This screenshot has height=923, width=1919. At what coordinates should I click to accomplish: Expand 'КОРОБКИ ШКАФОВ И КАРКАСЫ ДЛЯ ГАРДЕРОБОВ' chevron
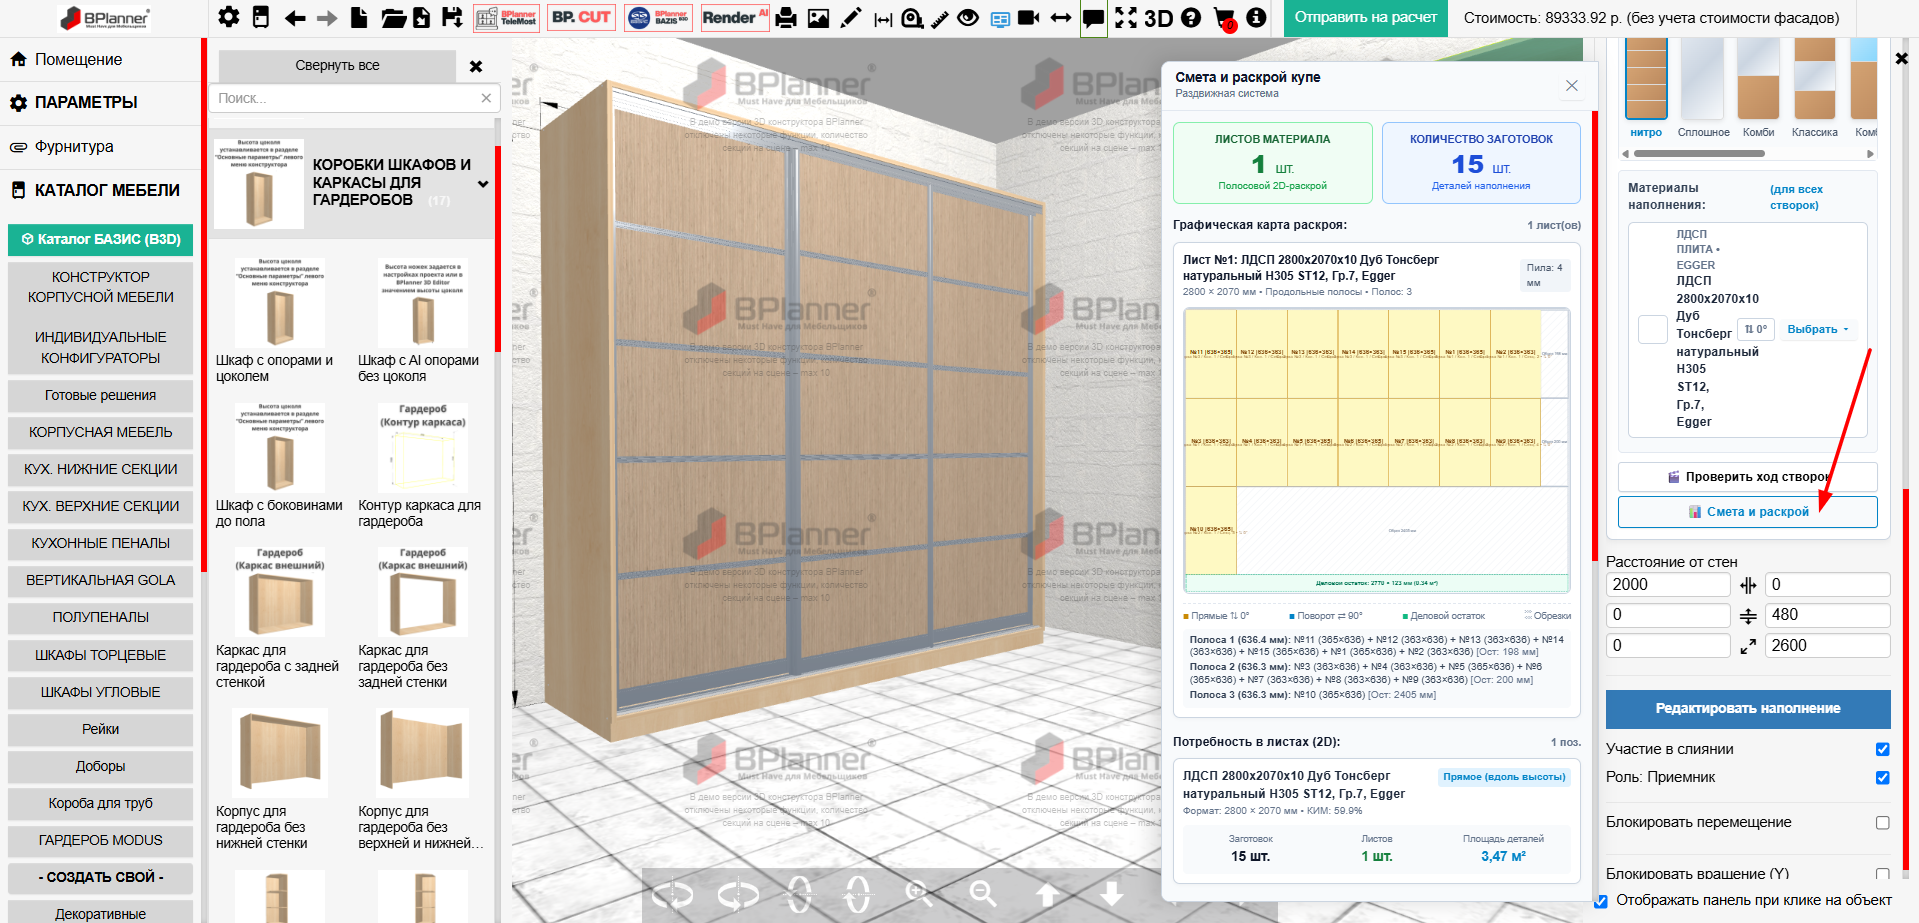483,183
